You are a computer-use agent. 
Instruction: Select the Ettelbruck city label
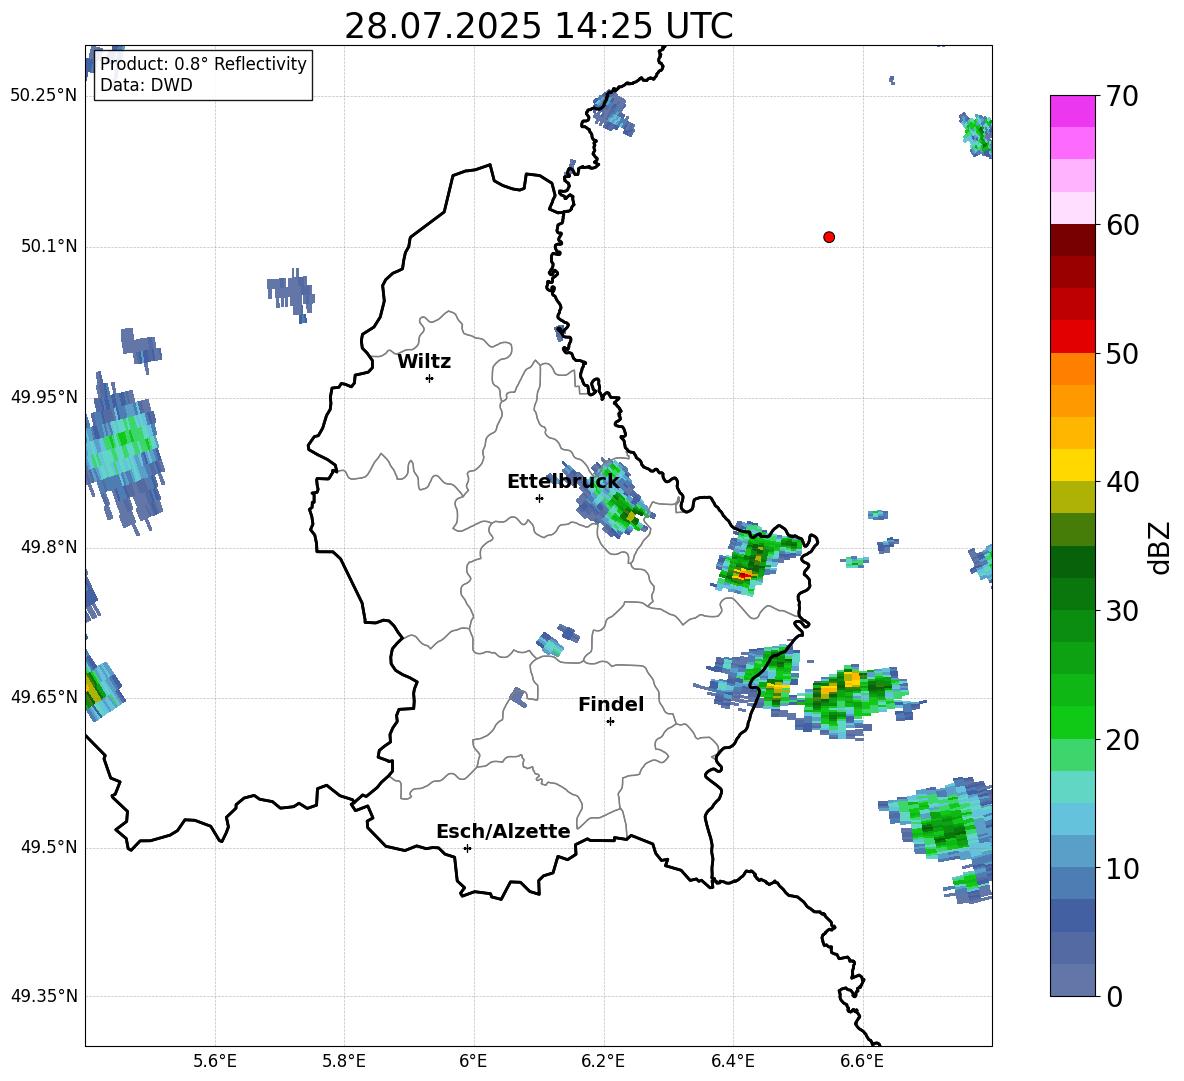point(563,482)
